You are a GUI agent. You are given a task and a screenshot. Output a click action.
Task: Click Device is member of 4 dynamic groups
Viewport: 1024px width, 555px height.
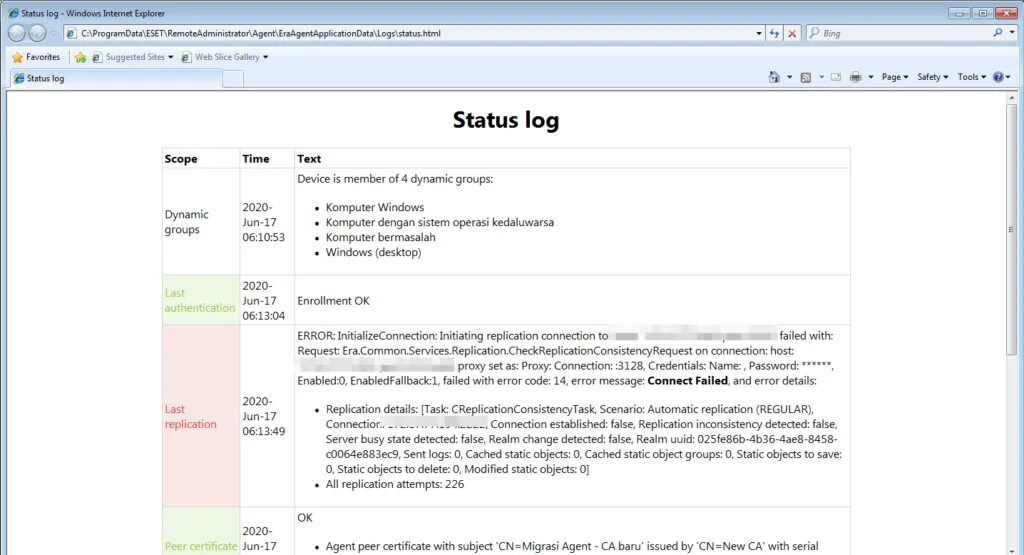(x=395, y=179)
